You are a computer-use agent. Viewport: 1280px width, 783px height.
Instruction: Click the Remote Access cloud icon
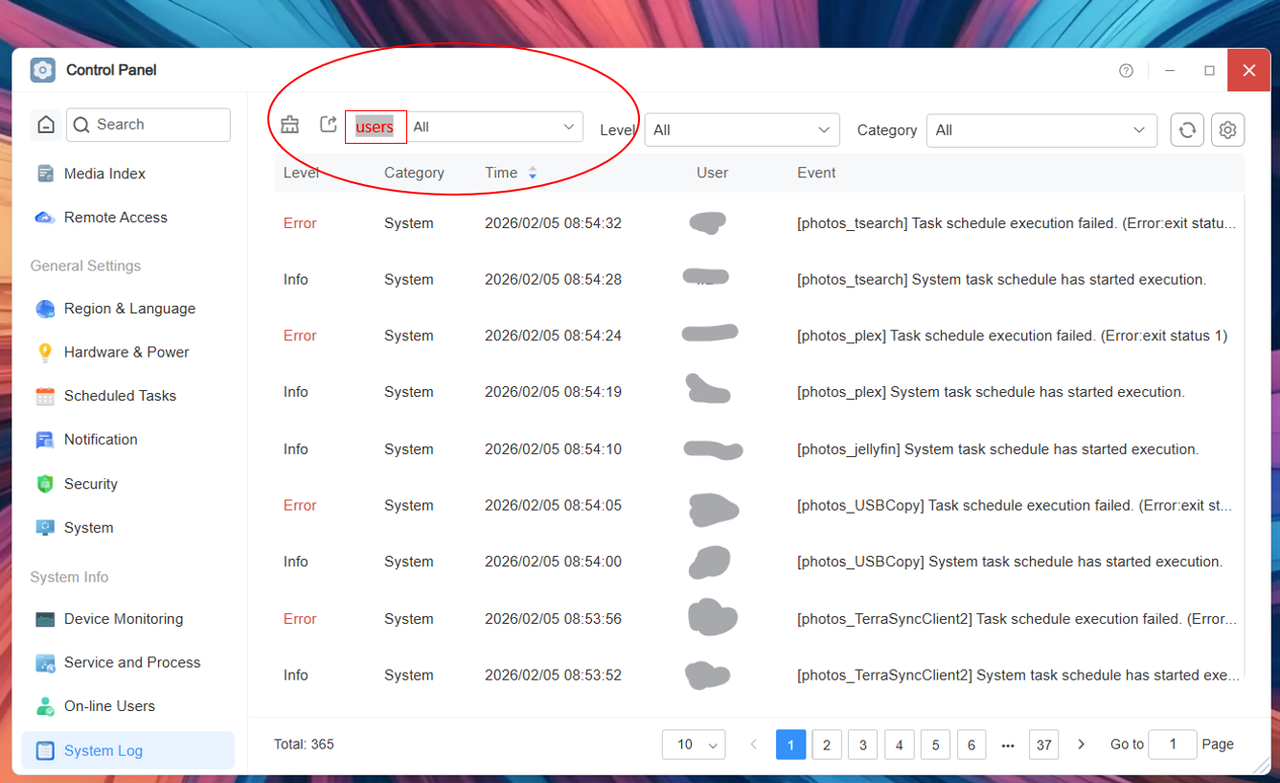click(45, 217)
